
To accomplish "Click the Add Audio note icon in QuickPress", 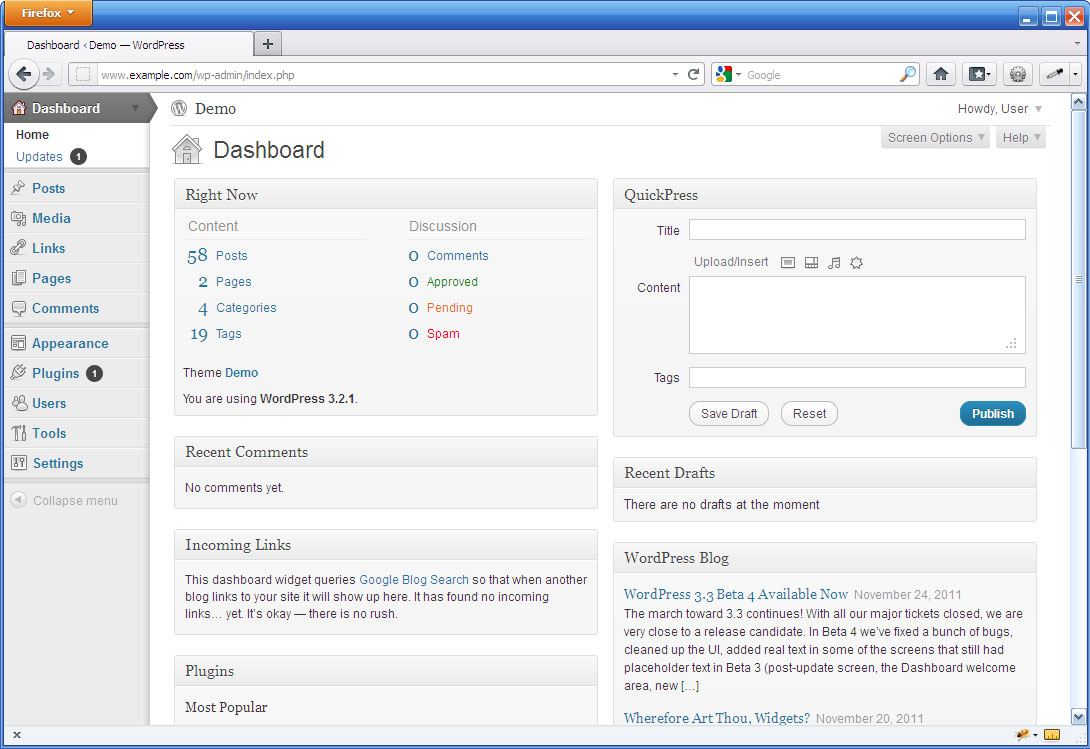I will click(x=834, y=262).
